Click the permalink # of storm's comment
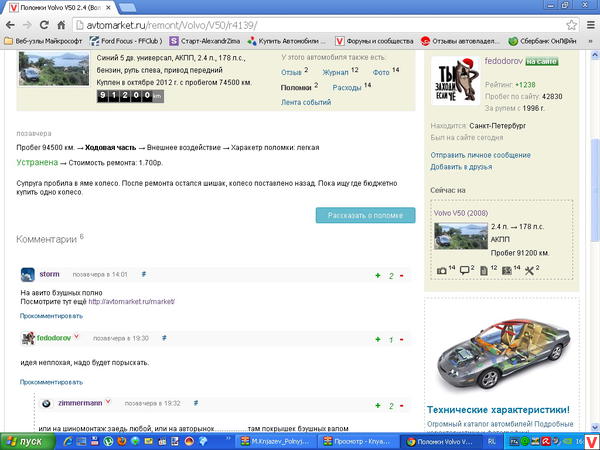The height and width of the screenshot is (450, 600). pos(144,274)
